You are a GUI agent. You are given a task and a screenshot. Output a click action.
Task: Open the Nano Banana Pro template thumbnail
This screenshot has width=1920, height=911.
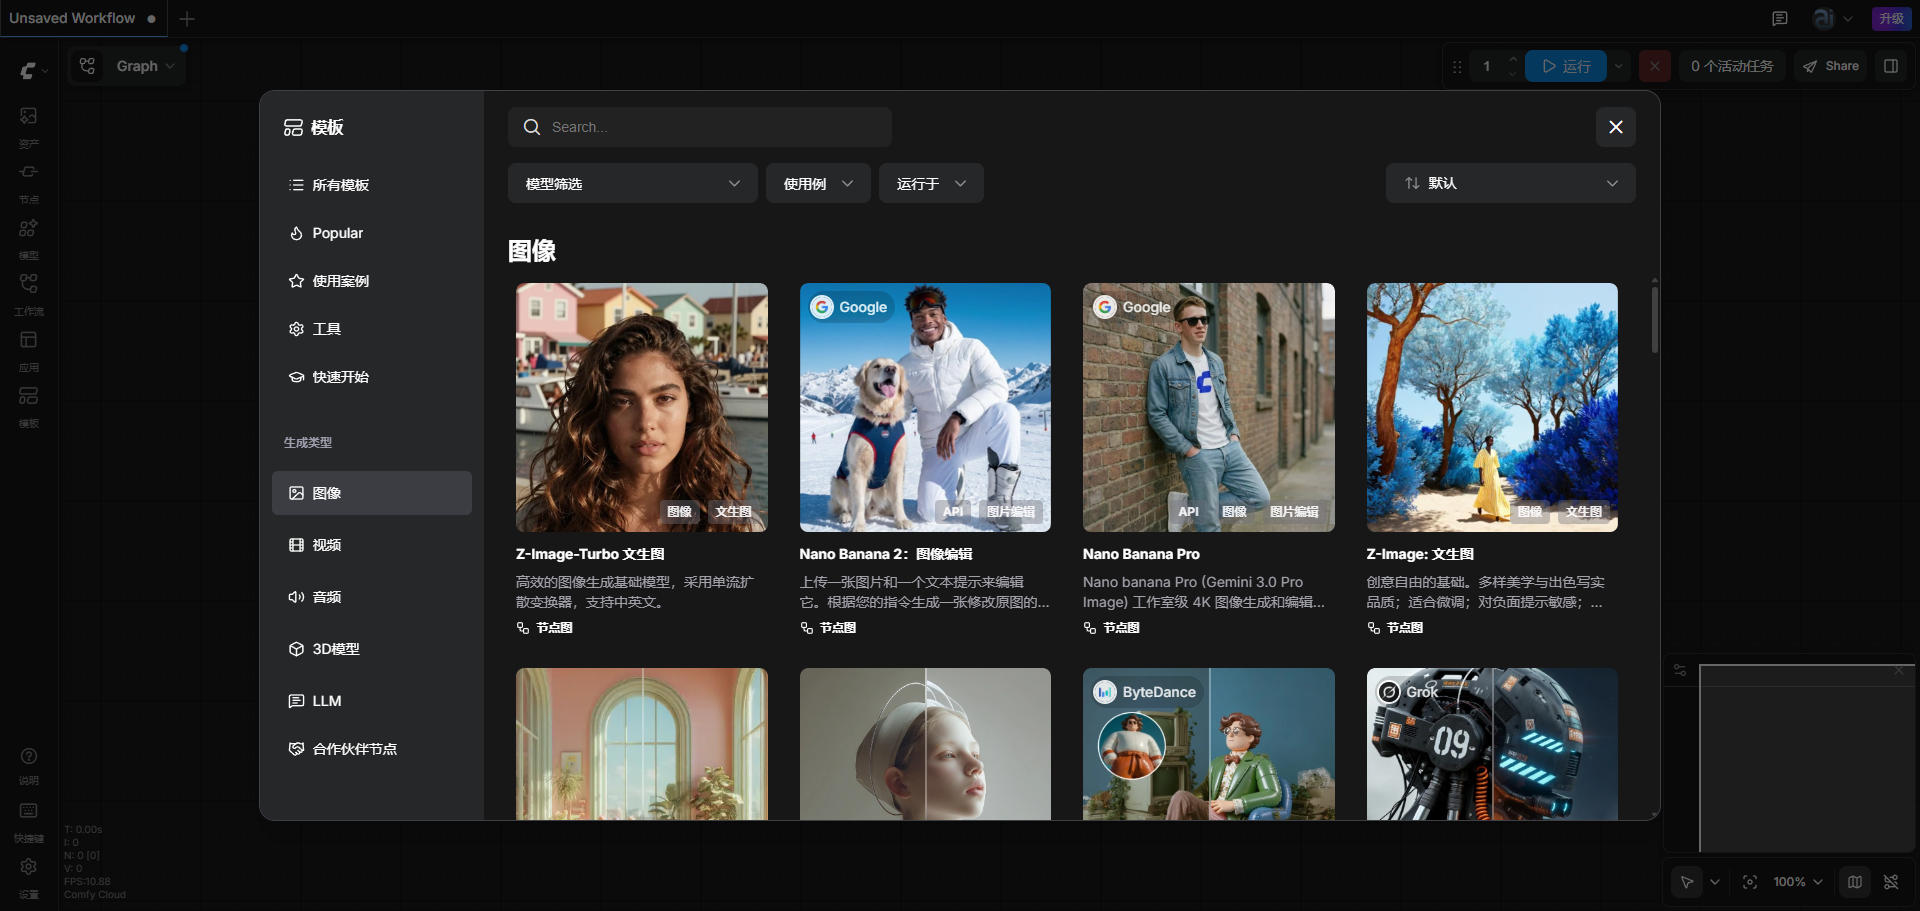point(1208,407)
